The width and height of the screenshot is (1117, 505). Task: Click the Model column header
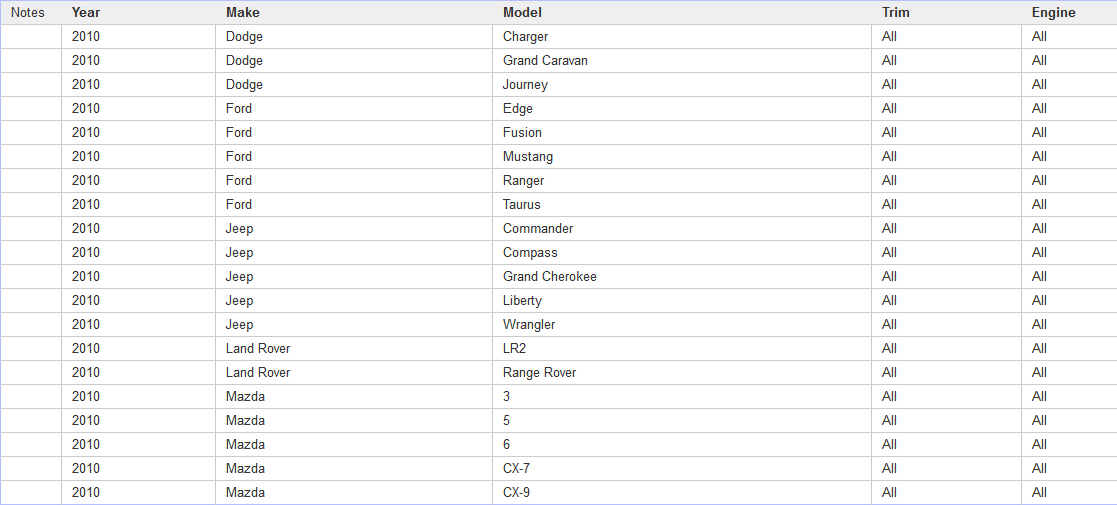coord(682,12)
